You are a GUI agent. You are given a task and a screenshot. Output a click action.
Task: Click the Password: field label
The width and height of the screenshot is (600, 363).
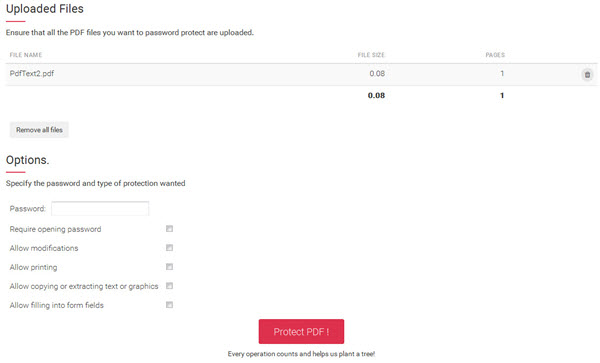click(x=28, y=209)
